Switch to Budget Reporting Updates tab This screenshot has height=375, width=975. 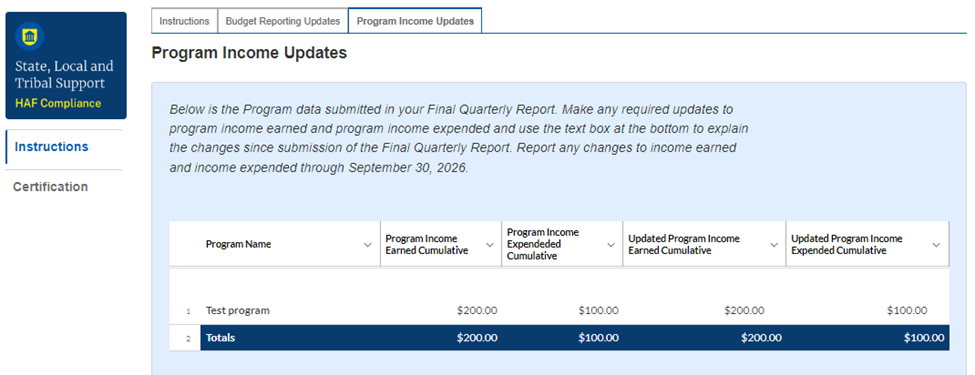point(283,21)
